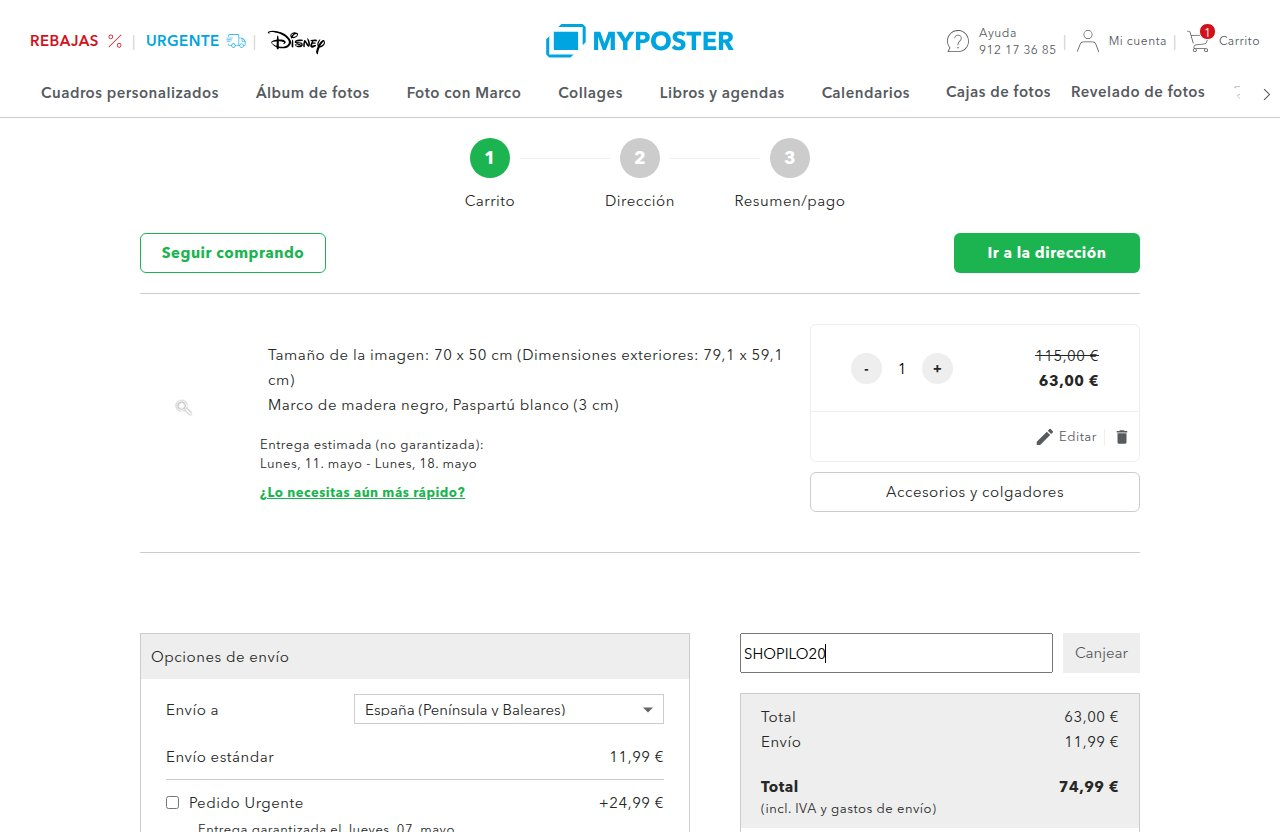Show more navigation categories with arrow
Screen dimensions: 1280x832
pyautogui.click(x=1267, y=94)
